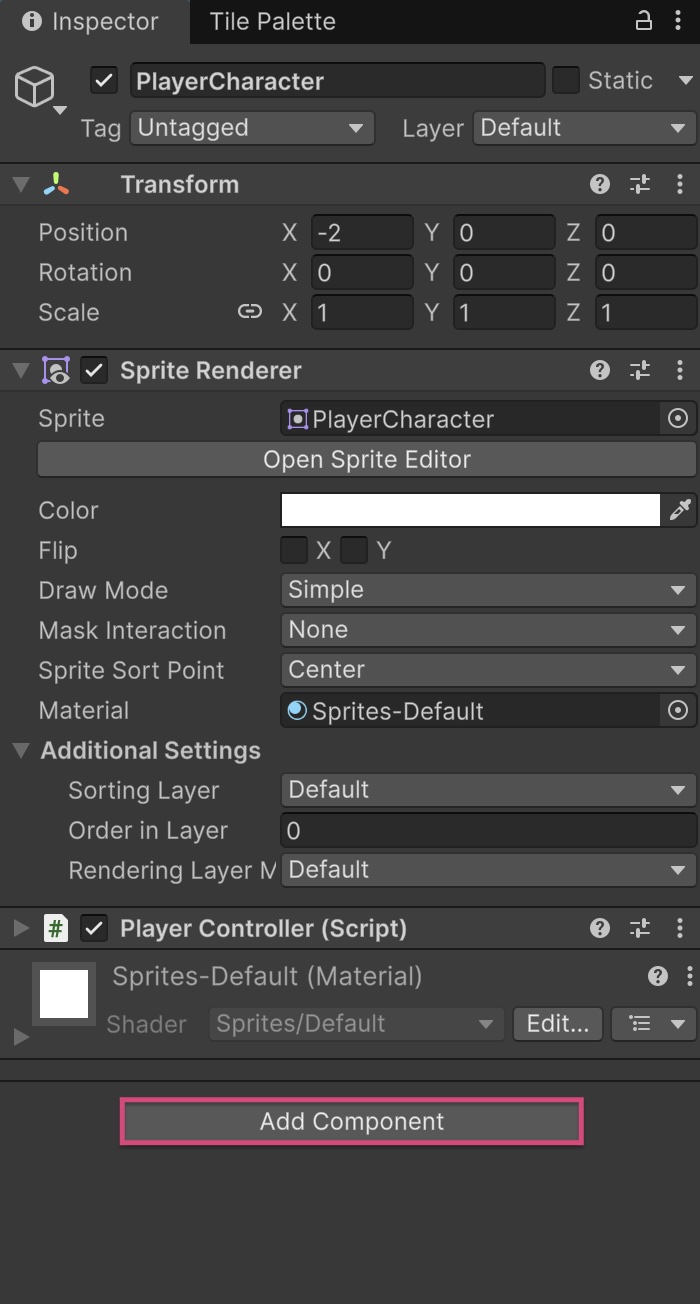Click the Material object picker icon
This screenshot has height=1304, width=700.
(x=678, y=711)
